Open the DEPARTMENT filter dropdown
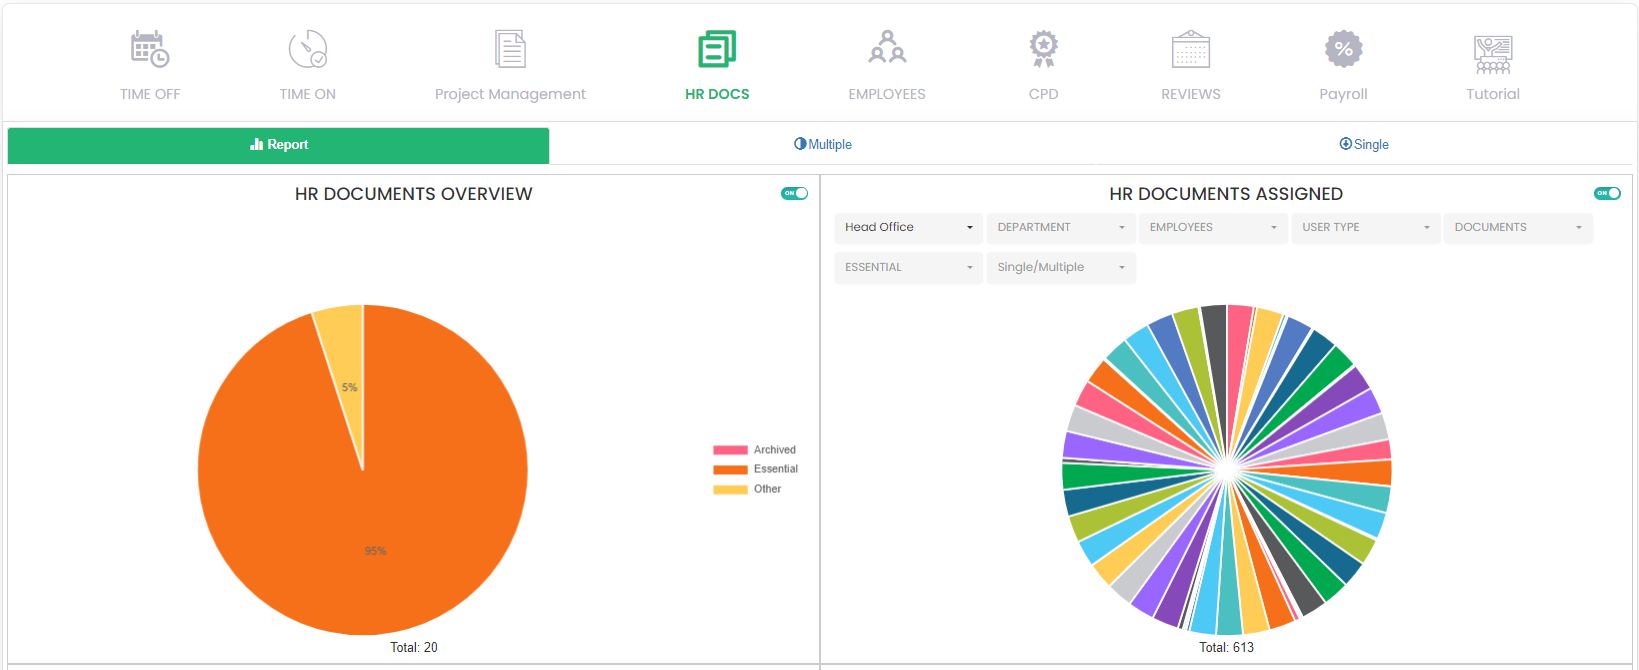This screenshot has width=1639, height=670. coord(1060,228)
